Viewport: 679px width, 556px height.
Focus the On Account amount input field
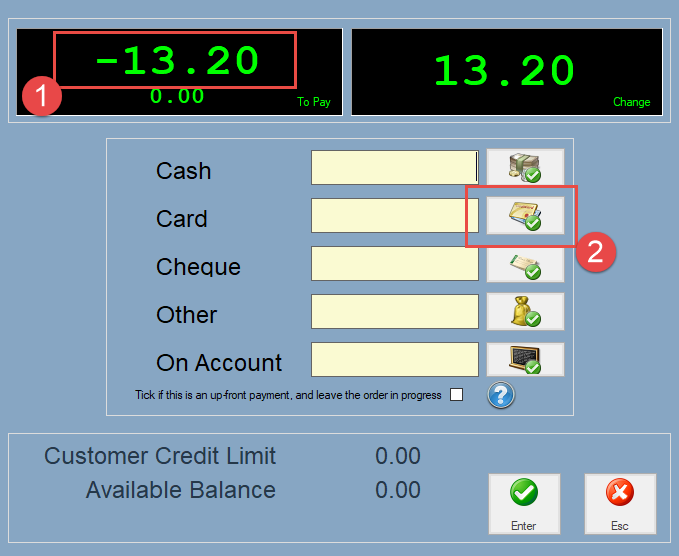coord(395,360)
